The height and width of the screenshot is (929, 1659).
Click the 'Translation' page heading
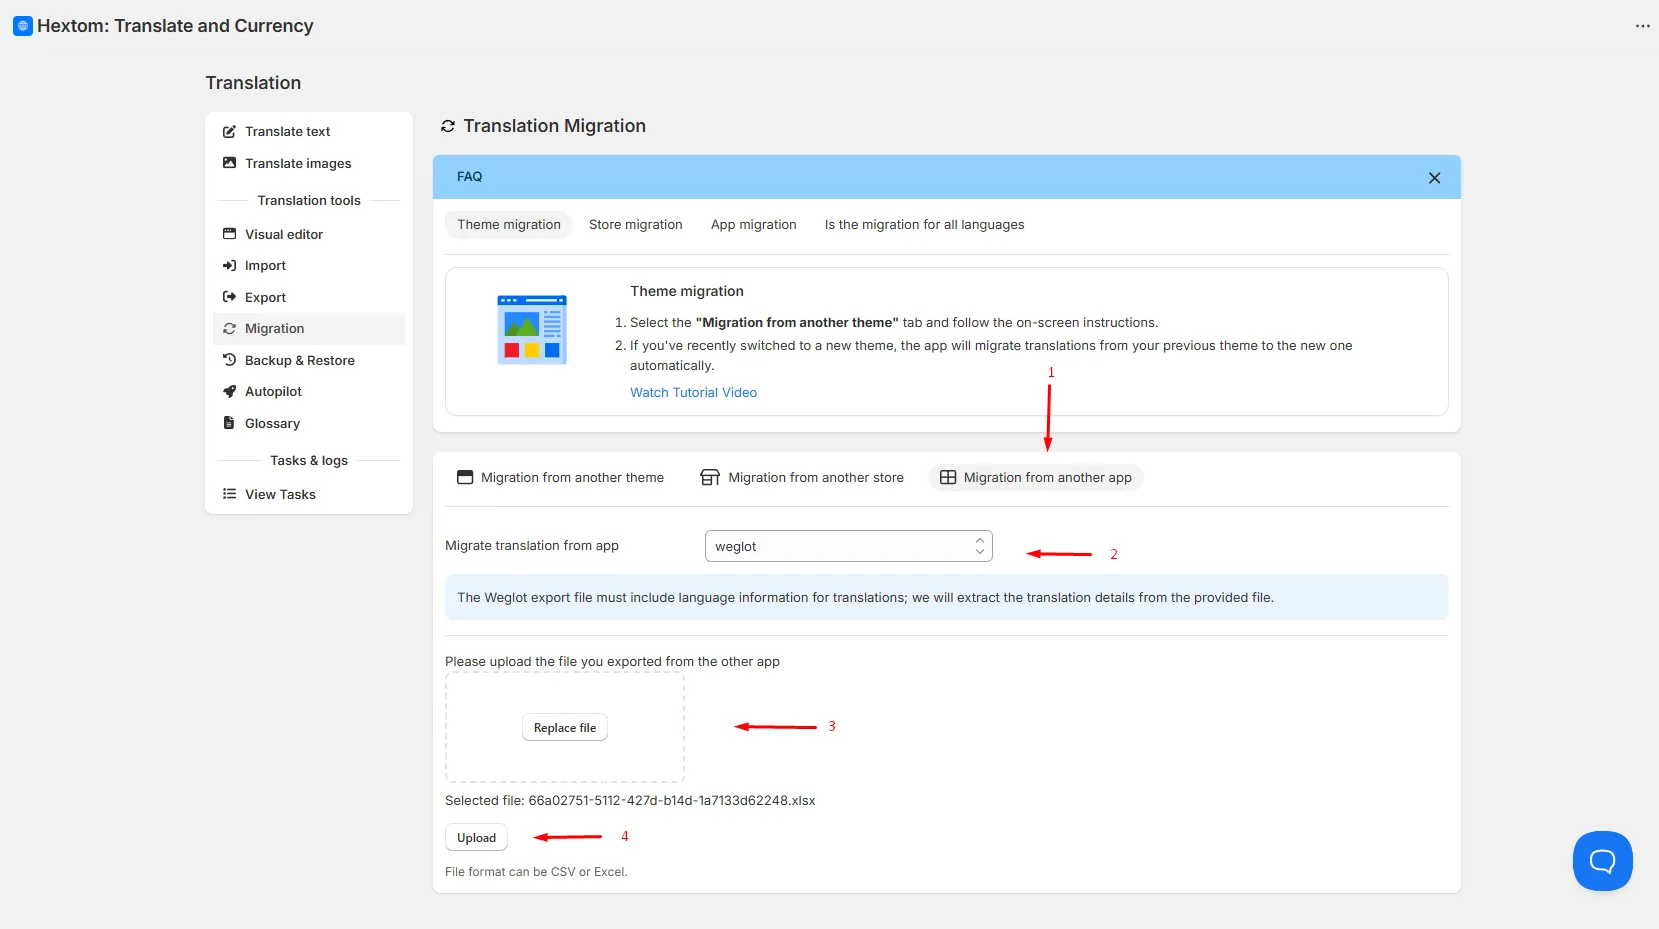(x=253, y=83)
